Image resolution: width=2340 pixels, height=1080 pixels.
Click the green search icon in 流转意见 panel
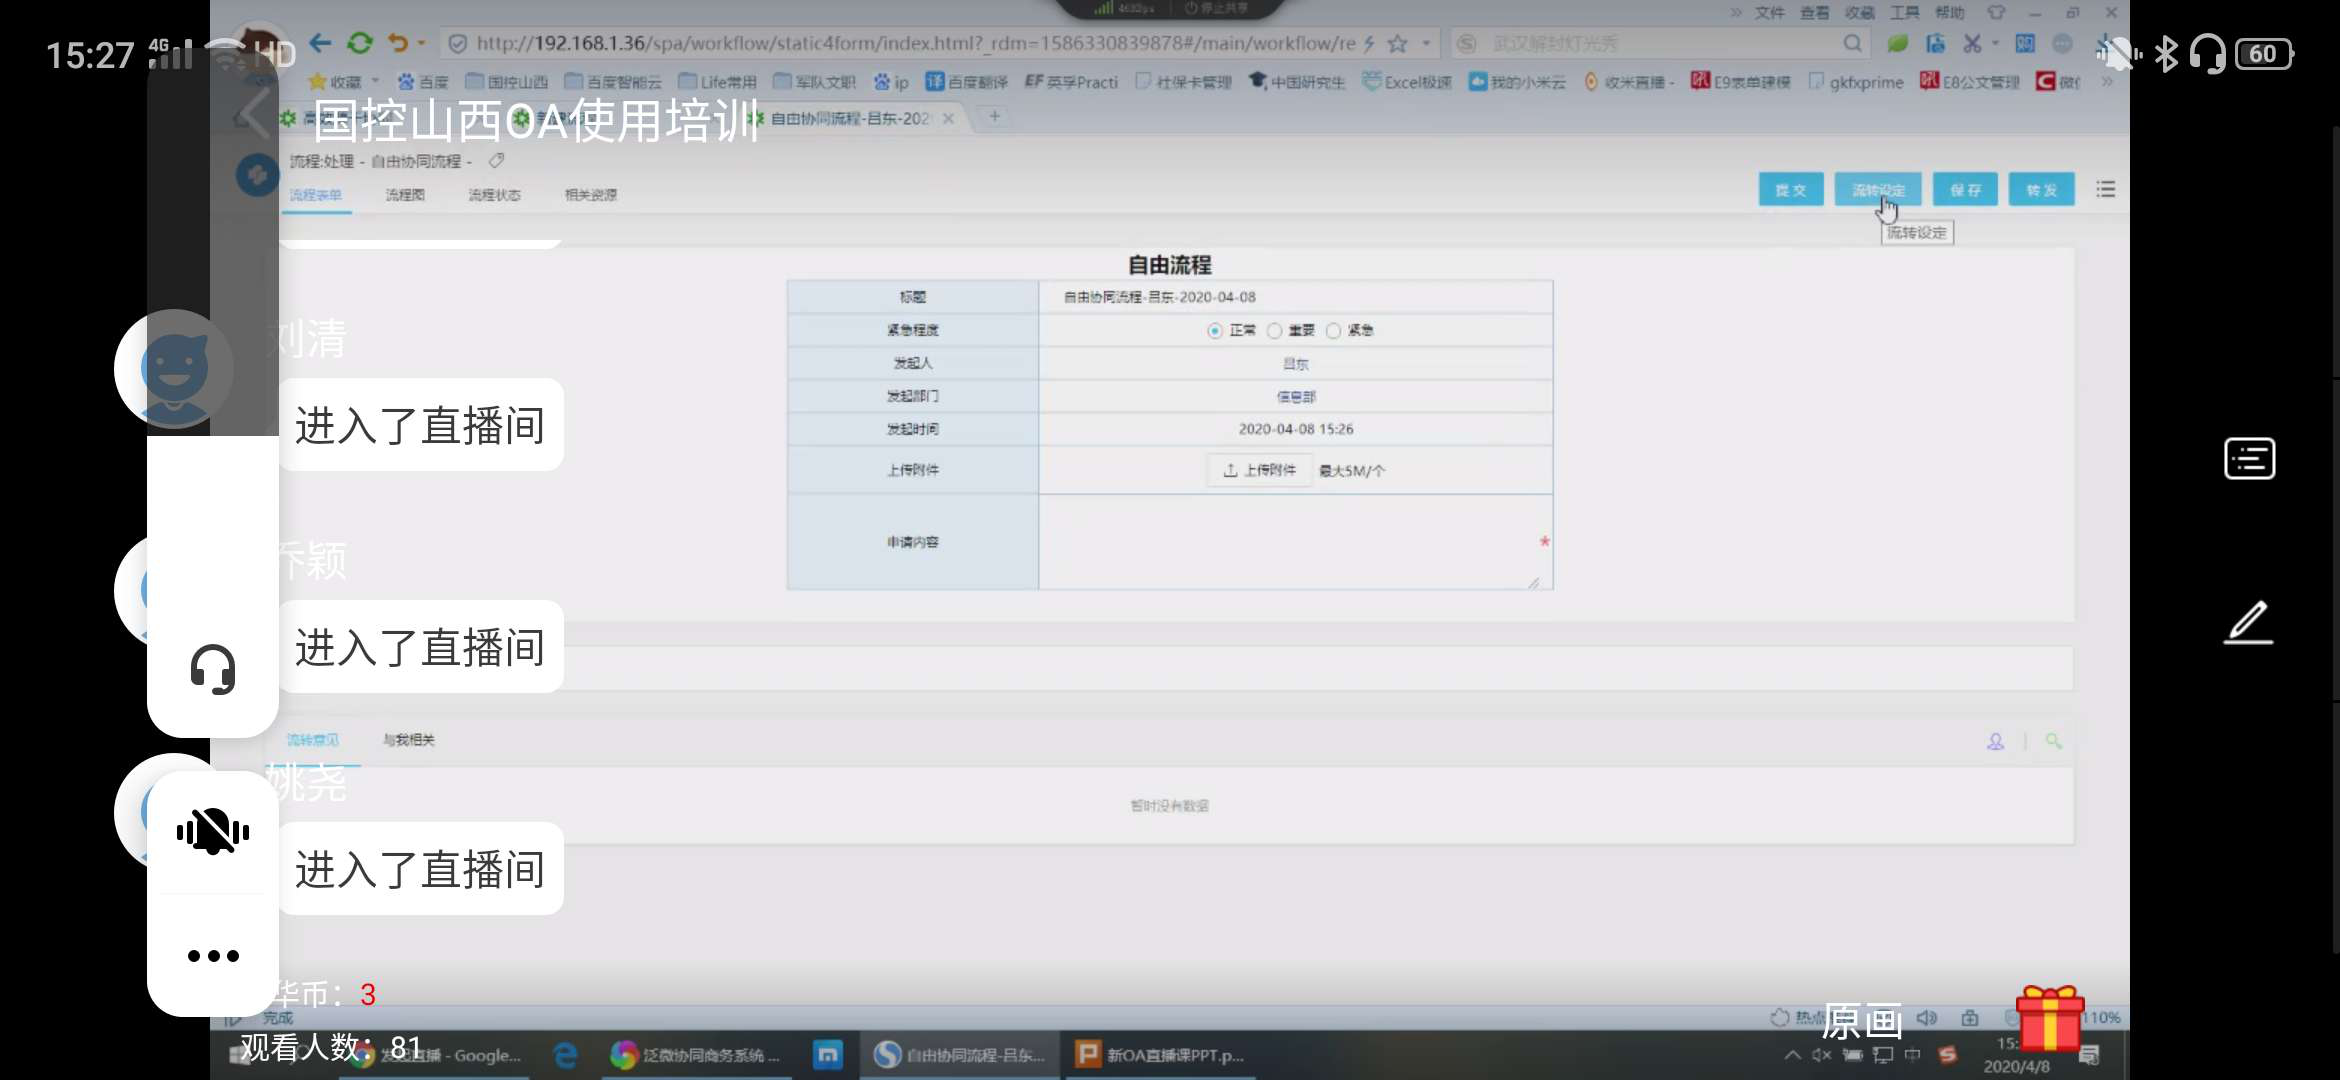tap(2053, 741)
